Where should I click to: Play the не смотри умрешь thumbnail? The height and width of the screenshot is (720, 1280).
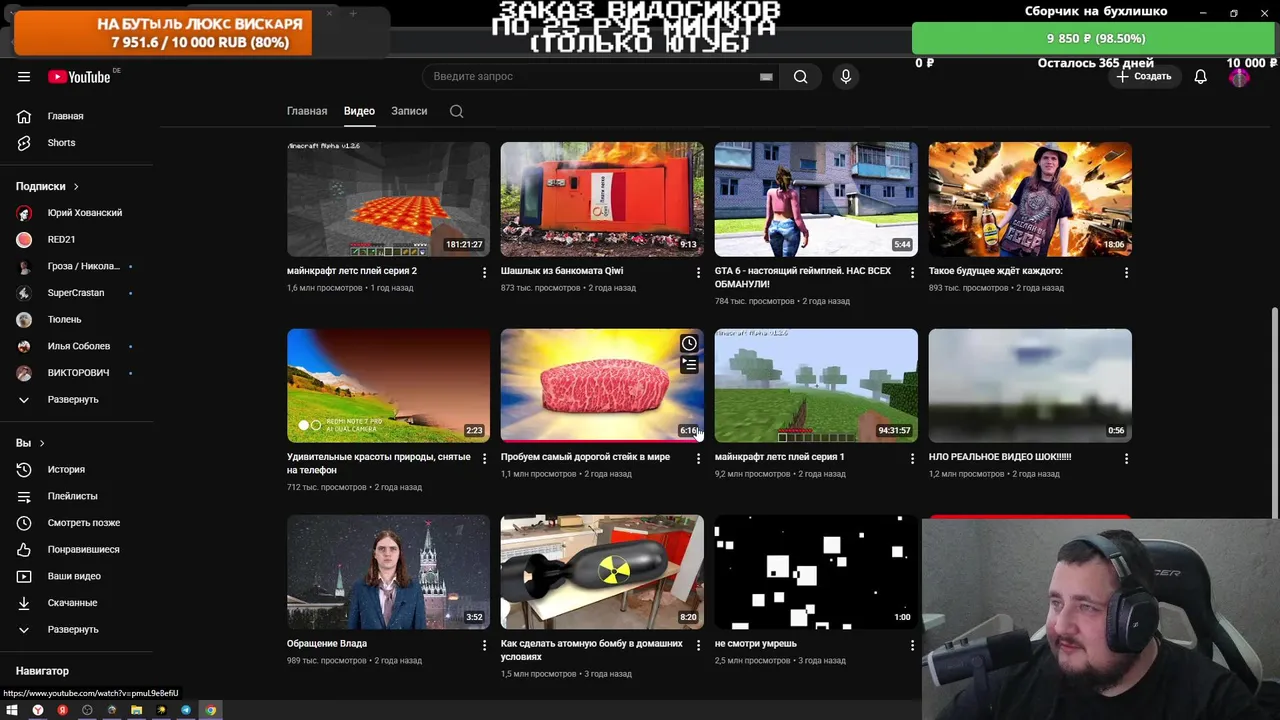(816, 572)
